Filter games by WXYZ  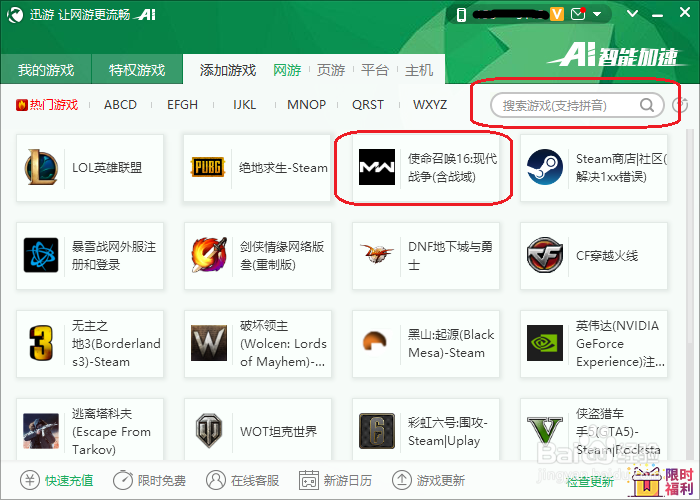pos(430,105)
